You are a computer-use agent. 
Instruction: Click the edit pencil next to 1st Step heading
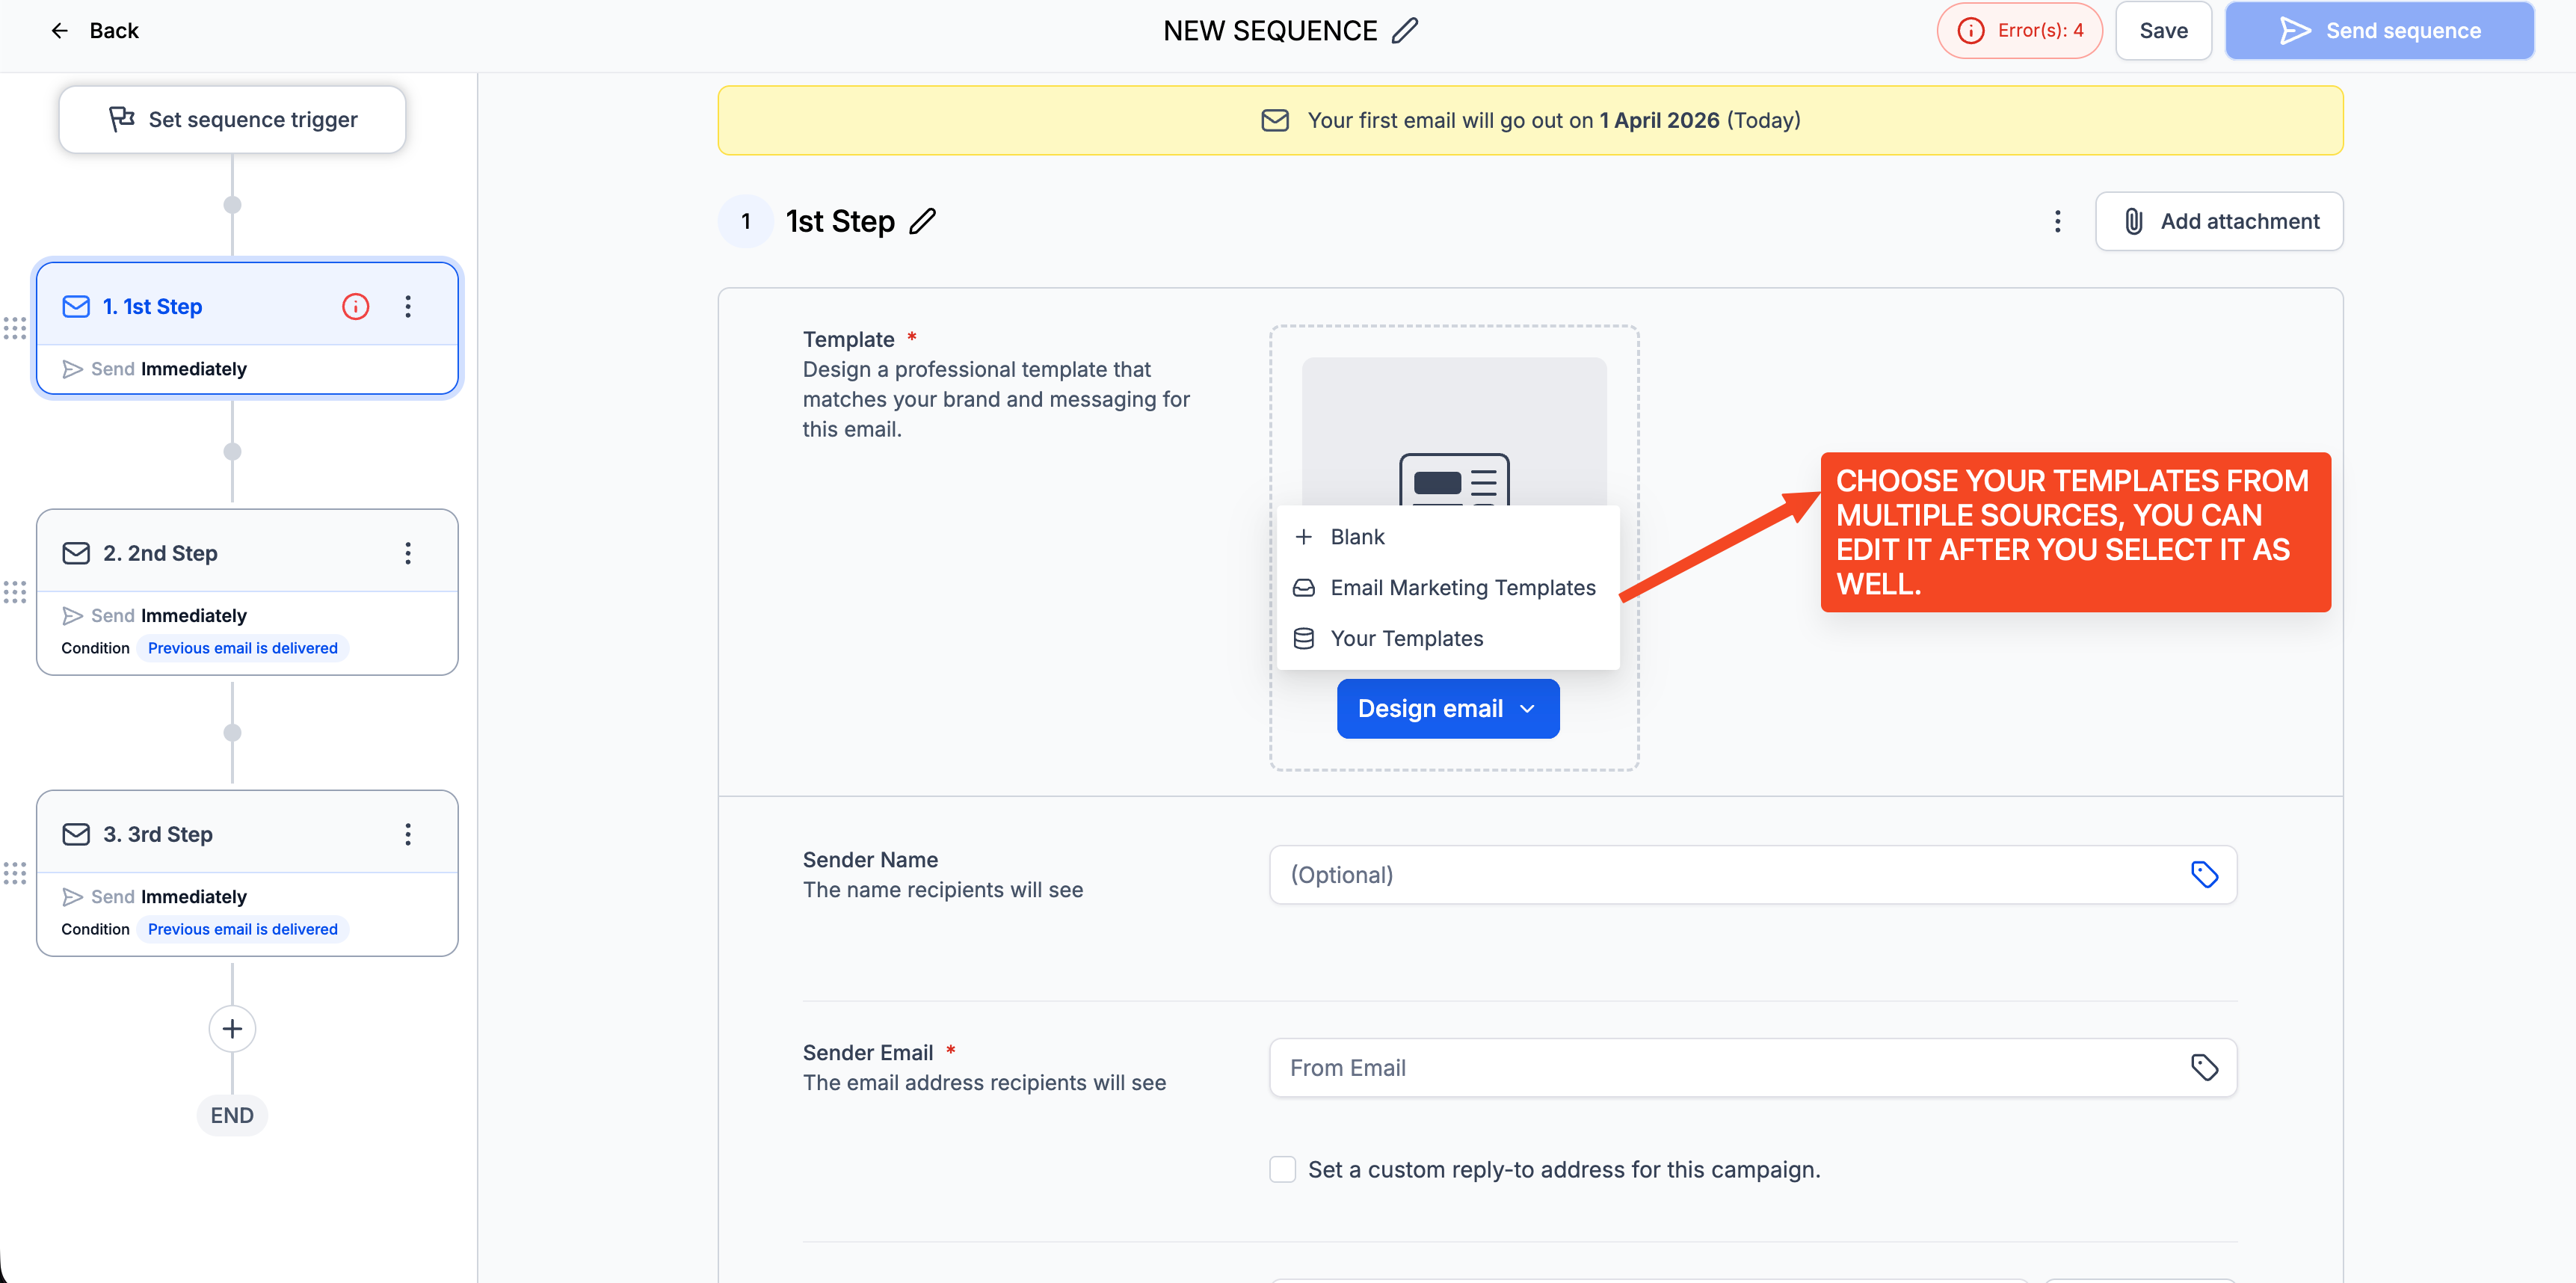point(922,221)
